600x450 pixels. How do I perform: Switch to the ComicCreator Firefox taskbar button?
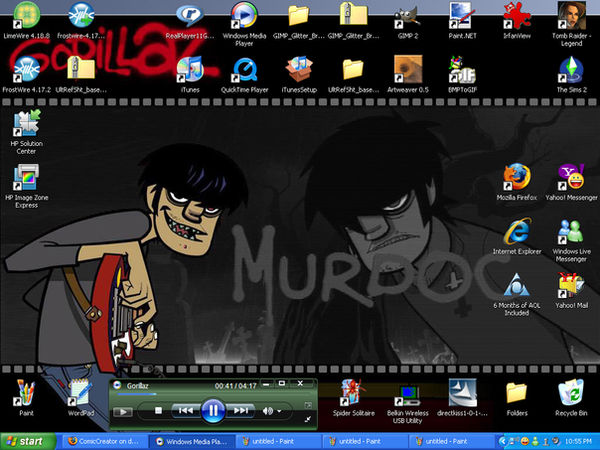click(103, 441)
